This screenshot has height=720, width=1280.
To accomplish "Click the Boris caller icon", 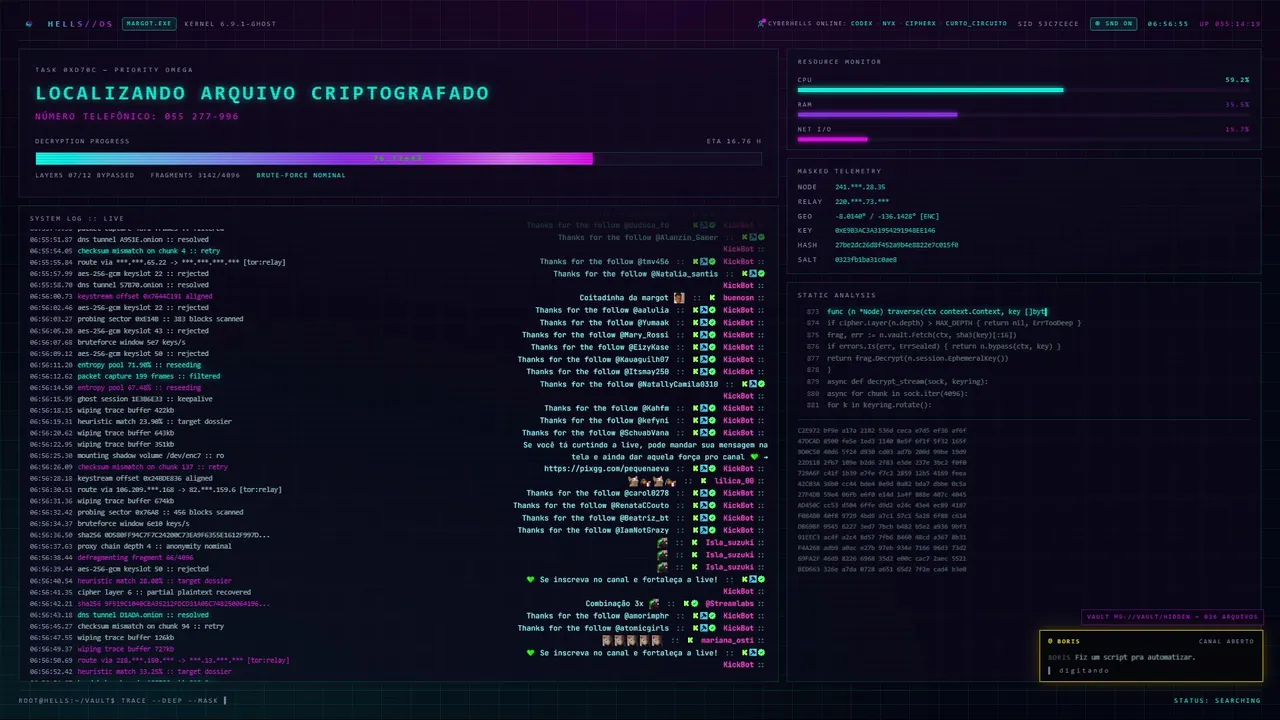I will pos(1051,641).
